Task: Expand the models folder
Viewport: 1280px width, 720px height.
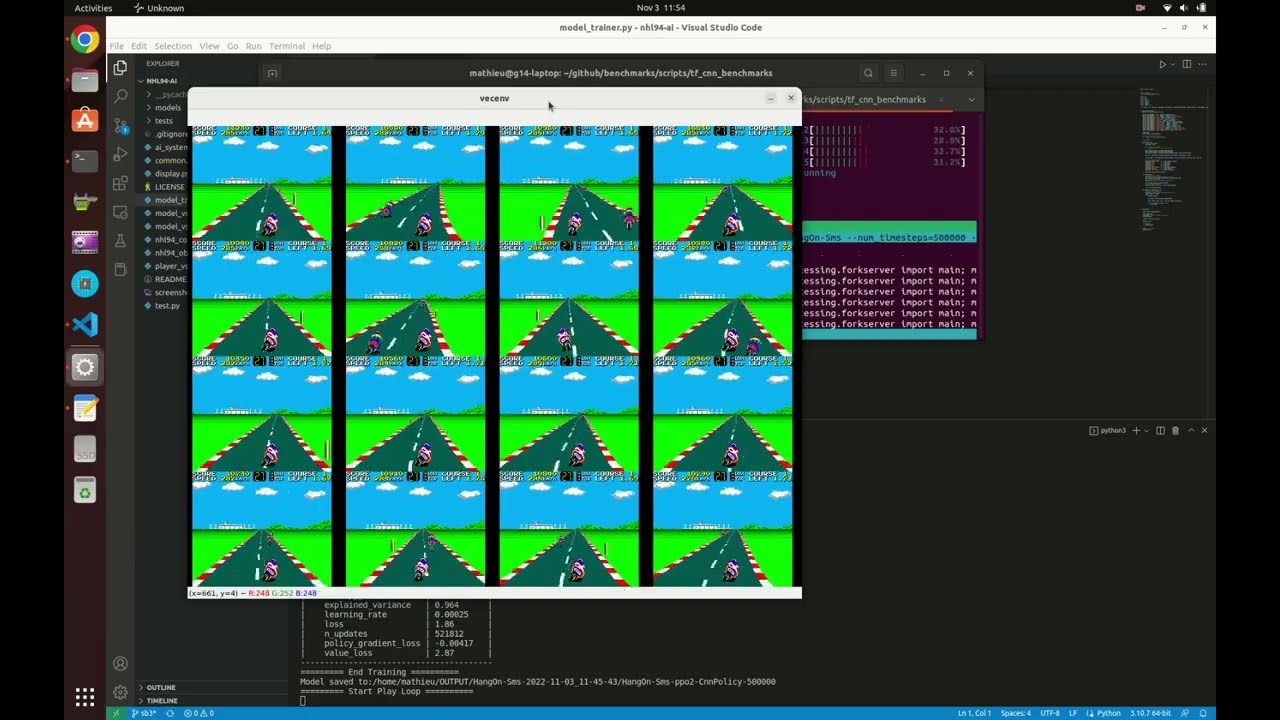Action: click(166, 107)
